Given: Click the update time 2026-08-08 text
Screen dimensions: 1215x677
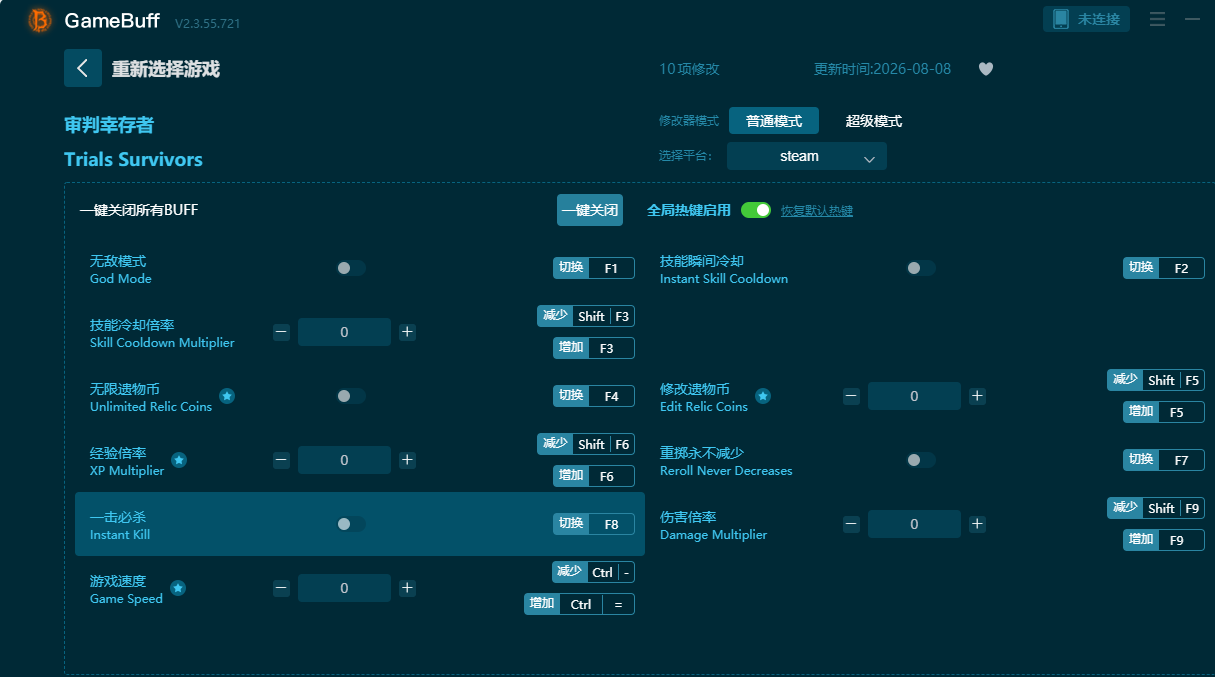Looking at the screenshot, I should 883,69.
